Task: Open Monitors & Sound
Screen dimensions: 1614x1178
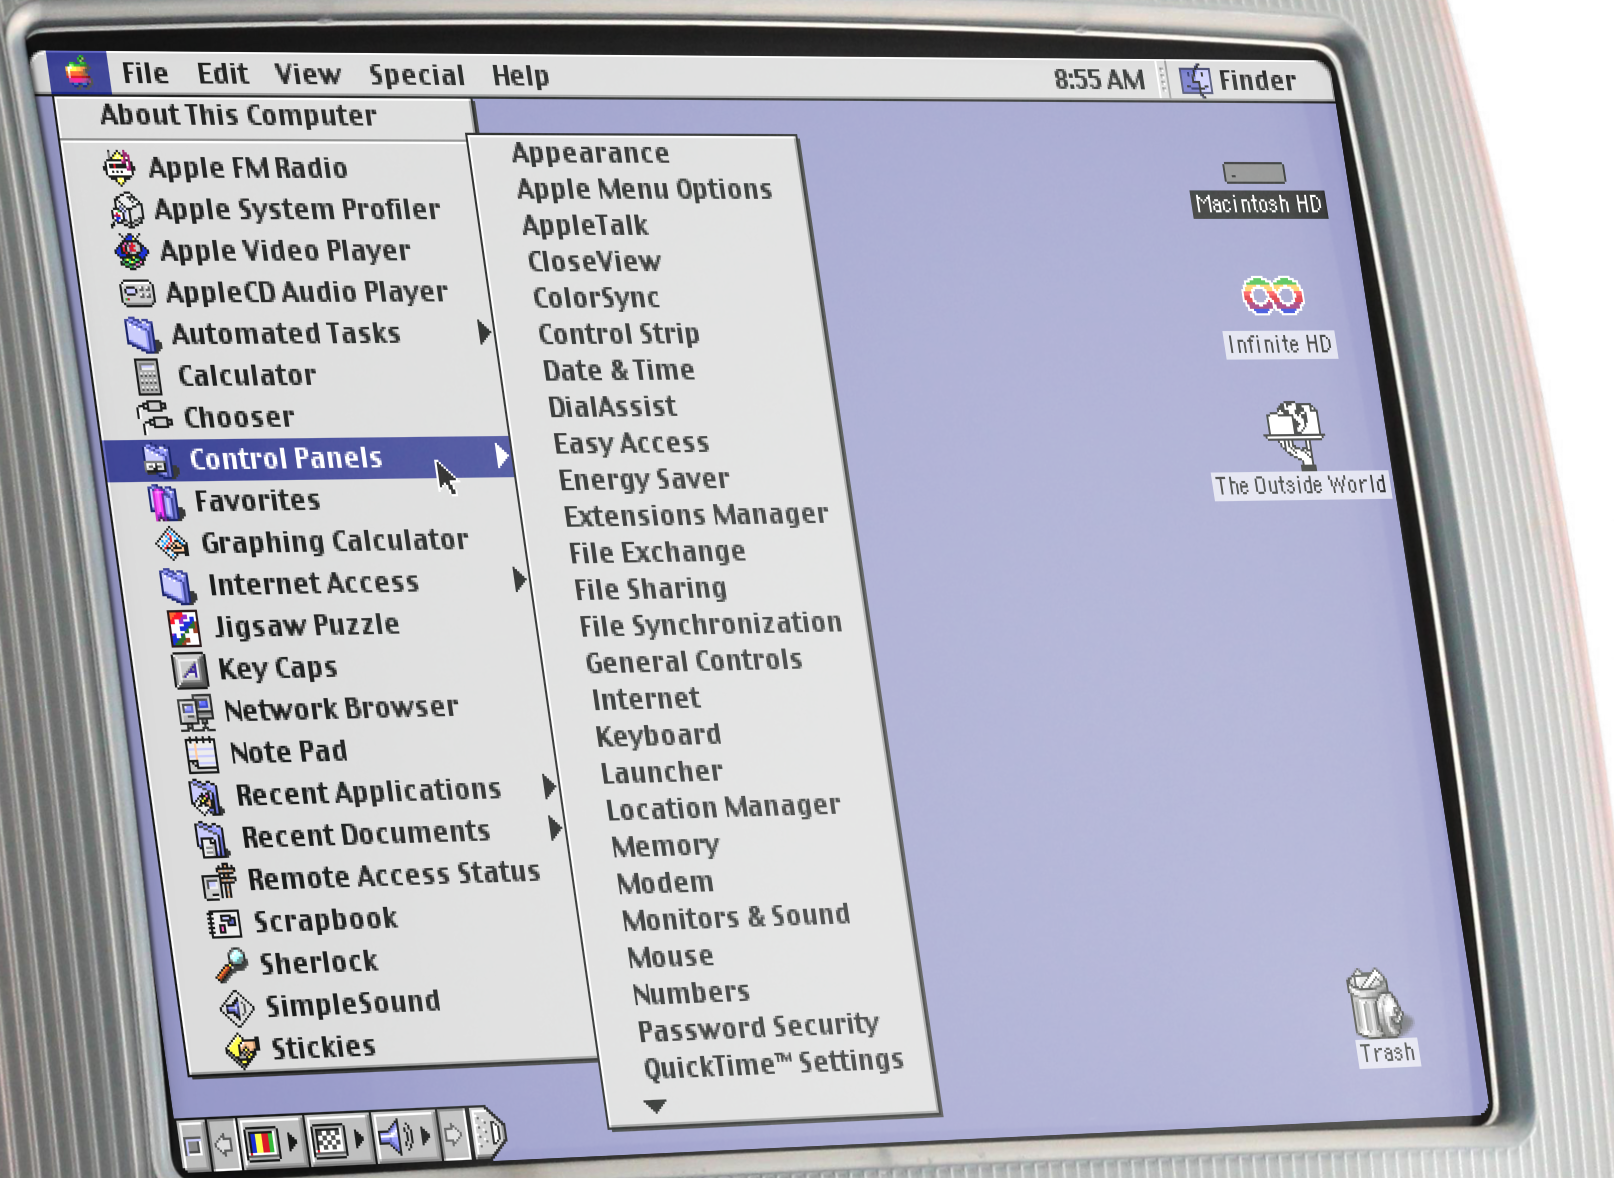Action: (736, 917)
